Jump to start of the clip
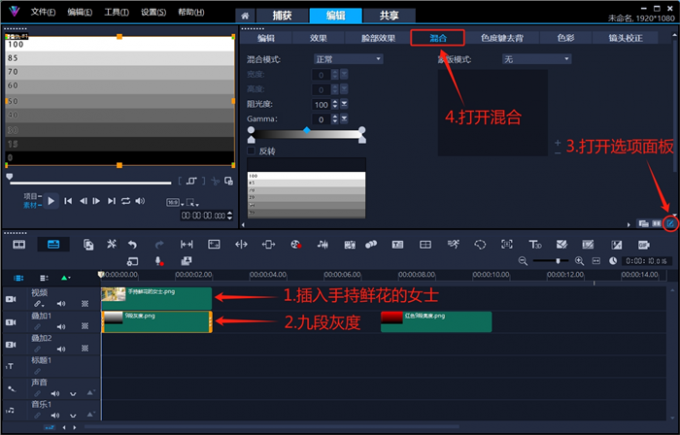This screenshot has width=680, height=435. (68, 201)
